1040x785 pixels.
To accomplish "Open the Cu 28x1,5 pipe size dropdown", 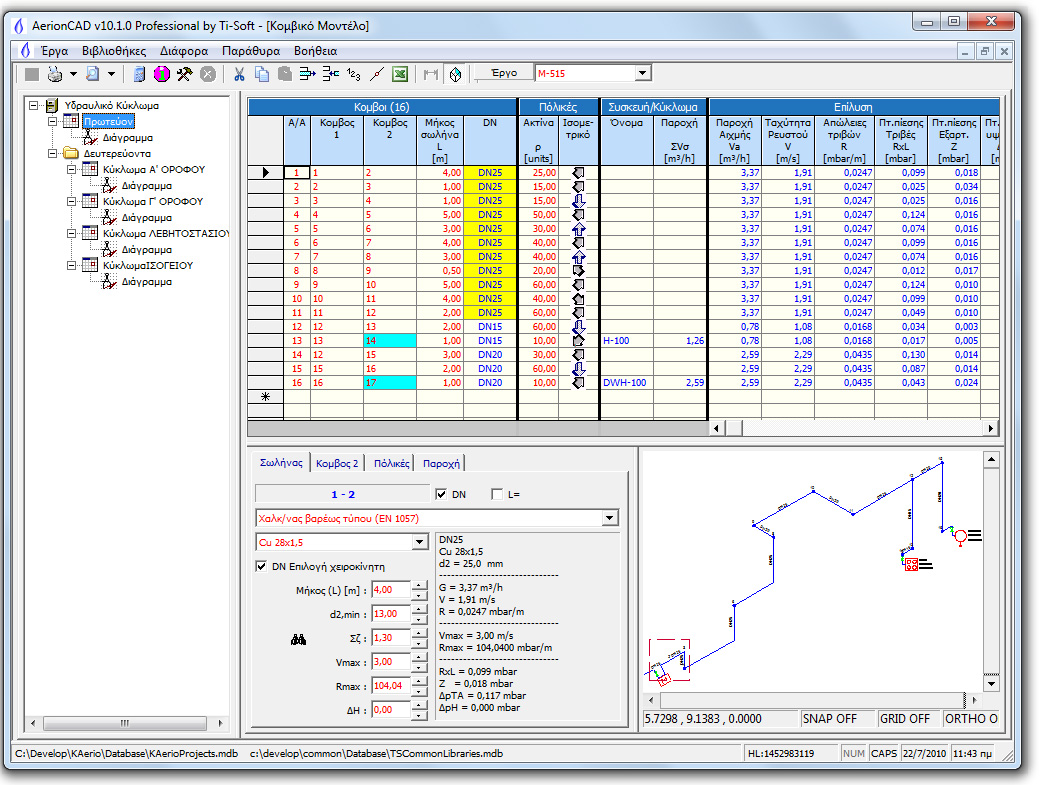I will (420, 541).
